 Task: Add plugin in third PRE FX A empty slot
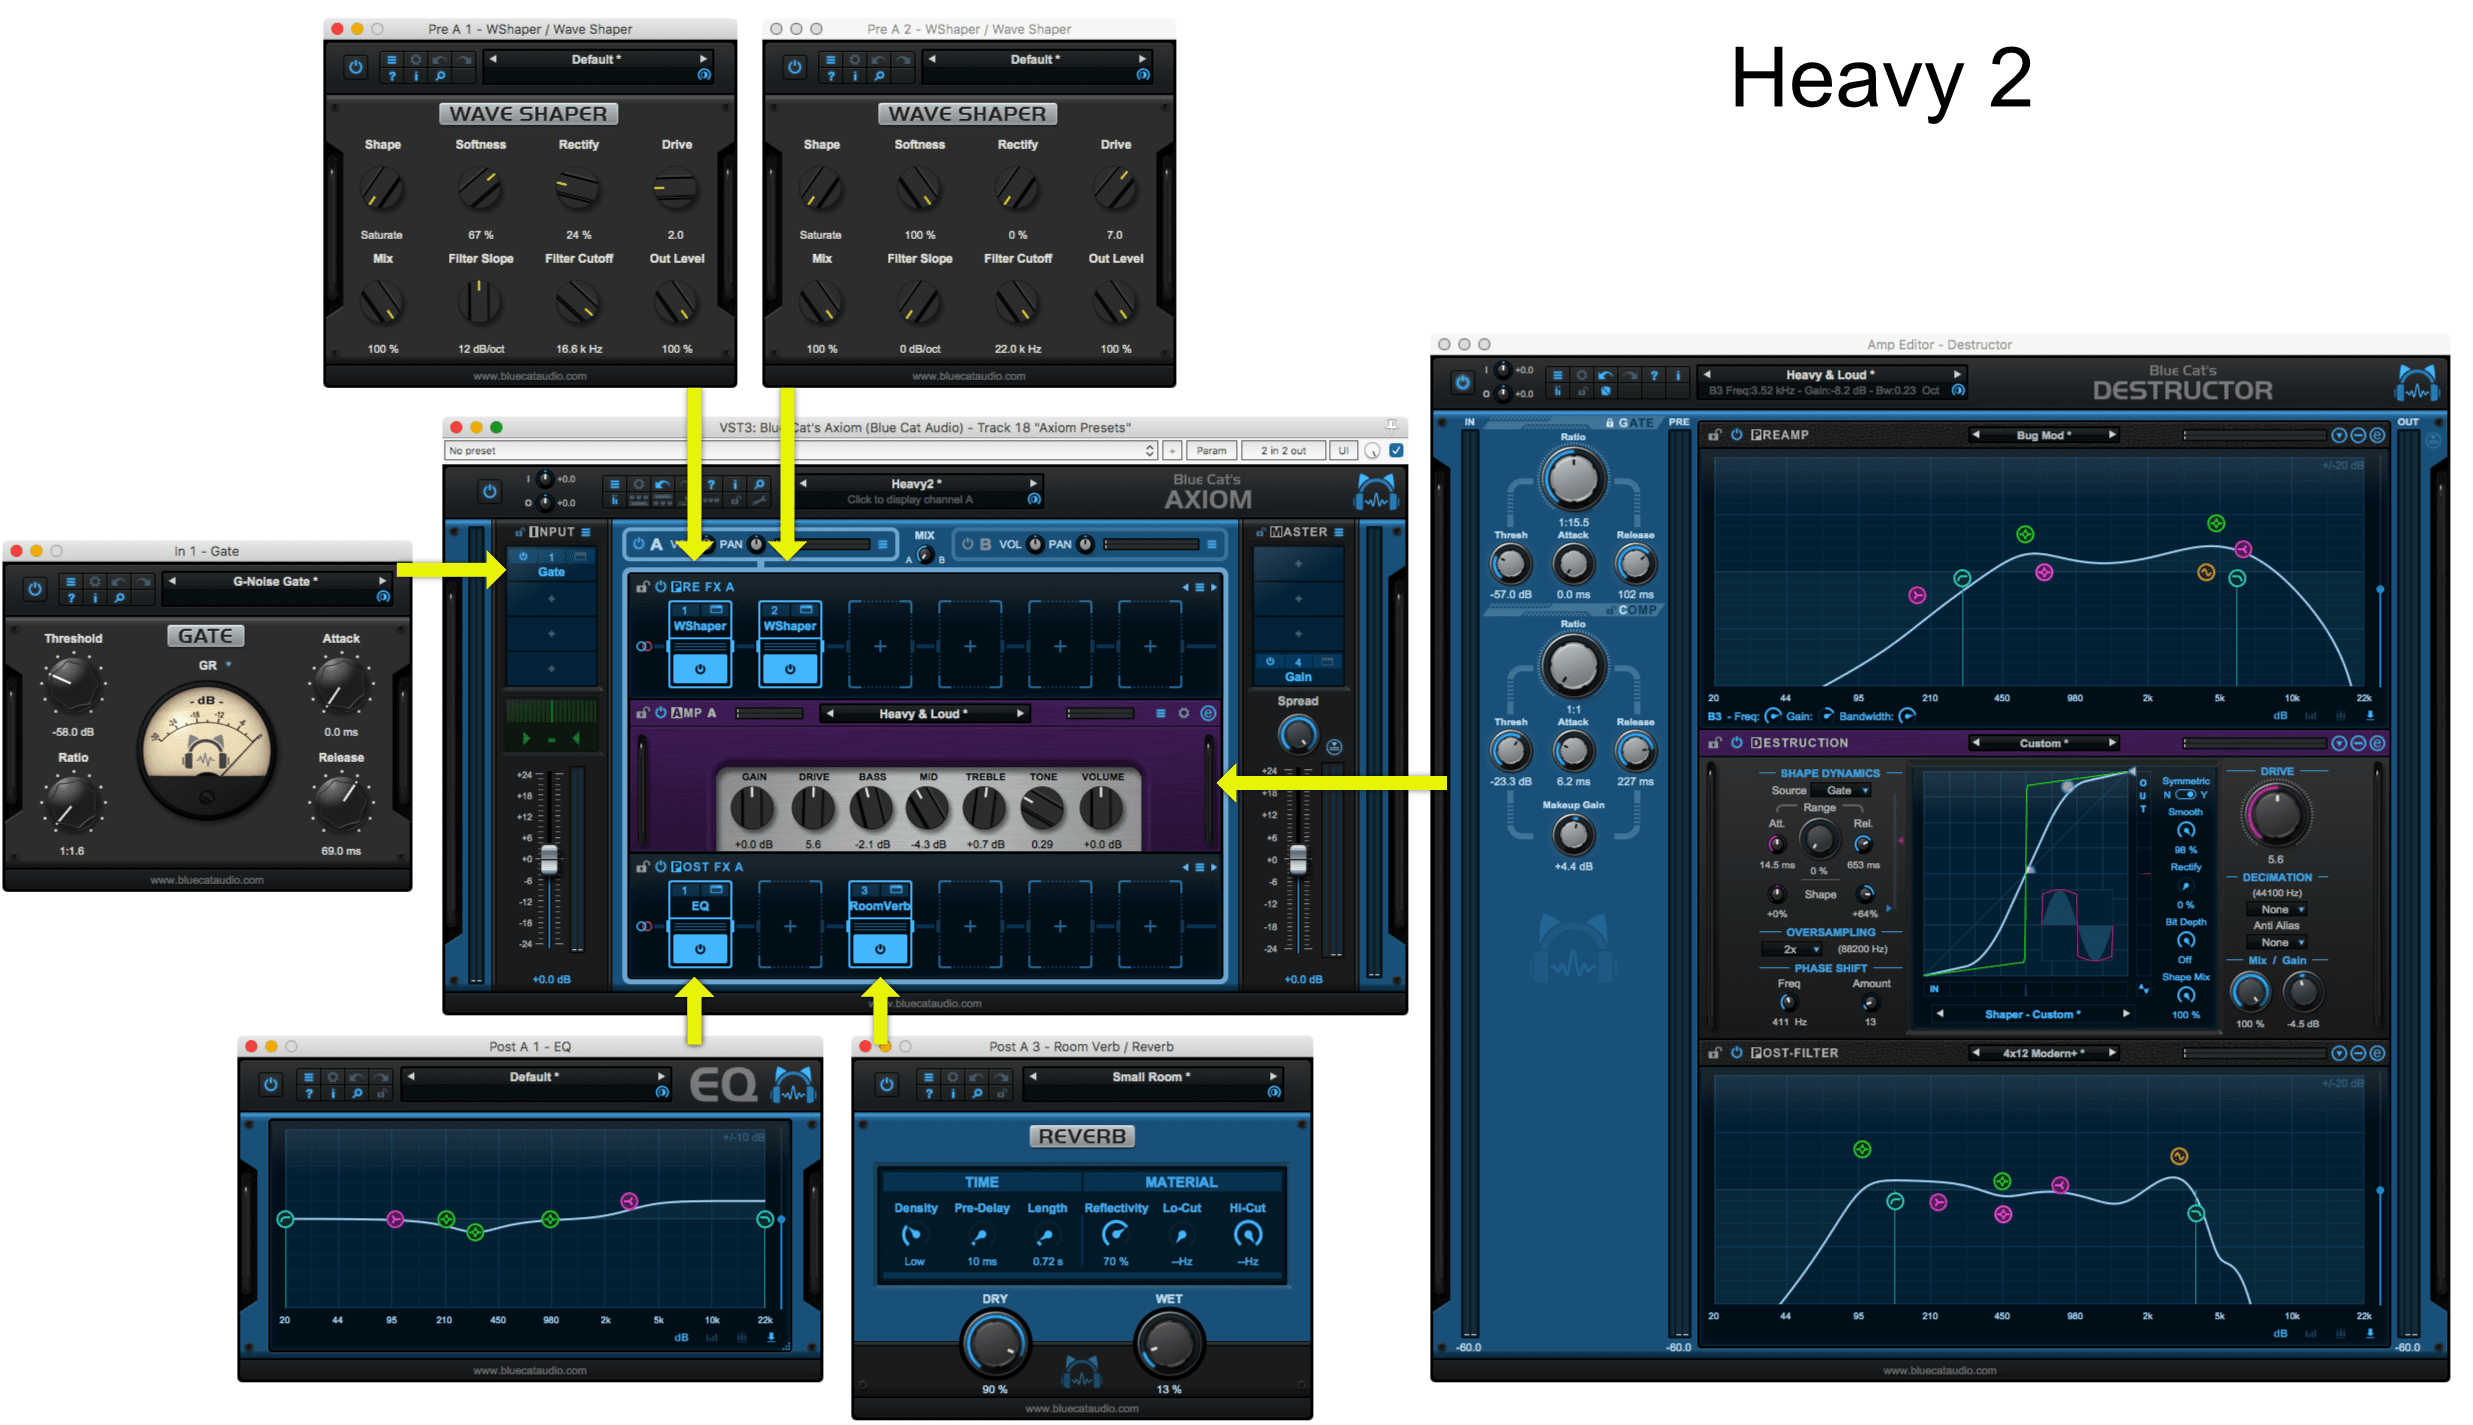[x=880, y=646]
